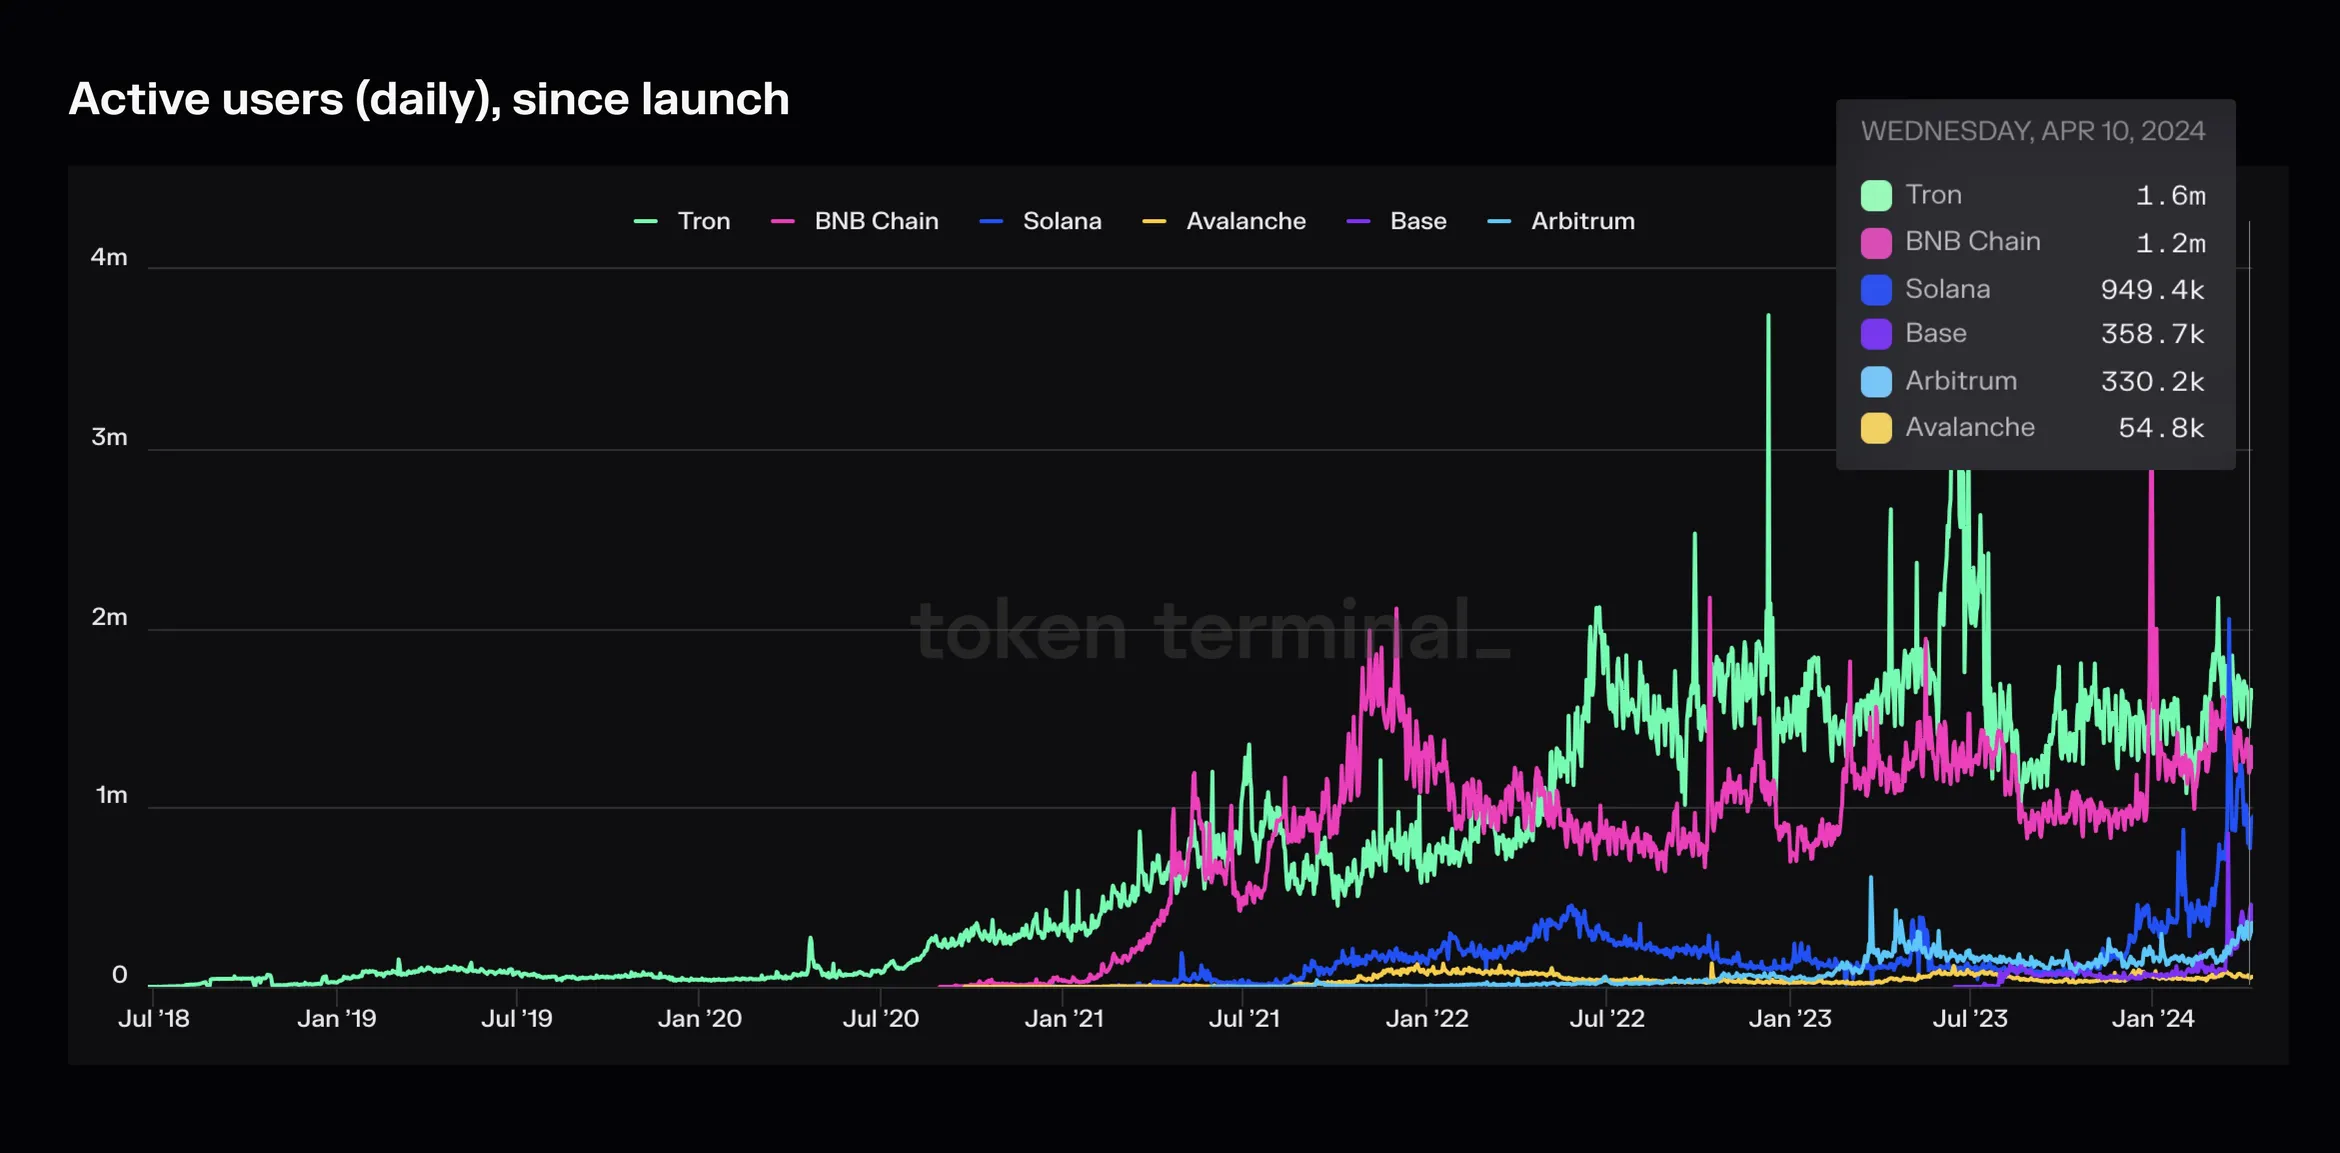Click the BNB Chain value '1.2m'
The width and height of the screenshot is (2340, 1153).
(x=2170, y=243)
